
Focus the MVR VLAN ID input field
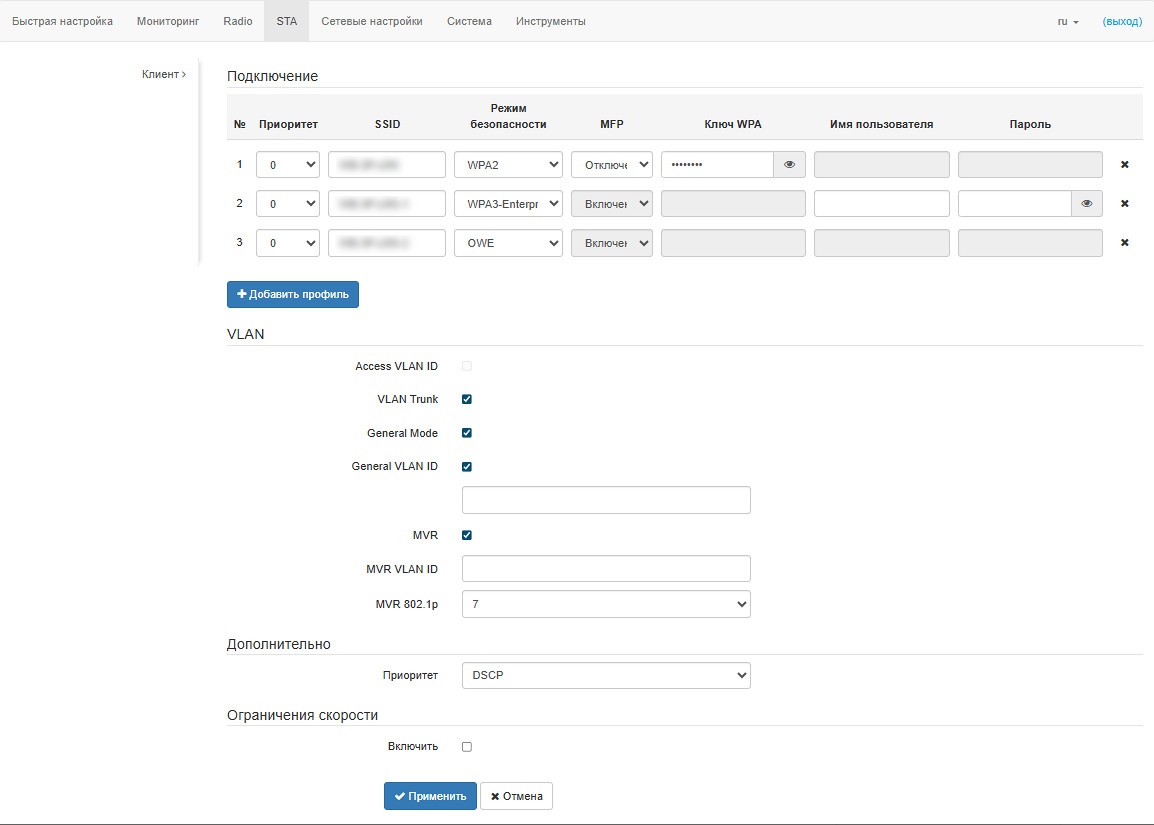tap(606, 569)
